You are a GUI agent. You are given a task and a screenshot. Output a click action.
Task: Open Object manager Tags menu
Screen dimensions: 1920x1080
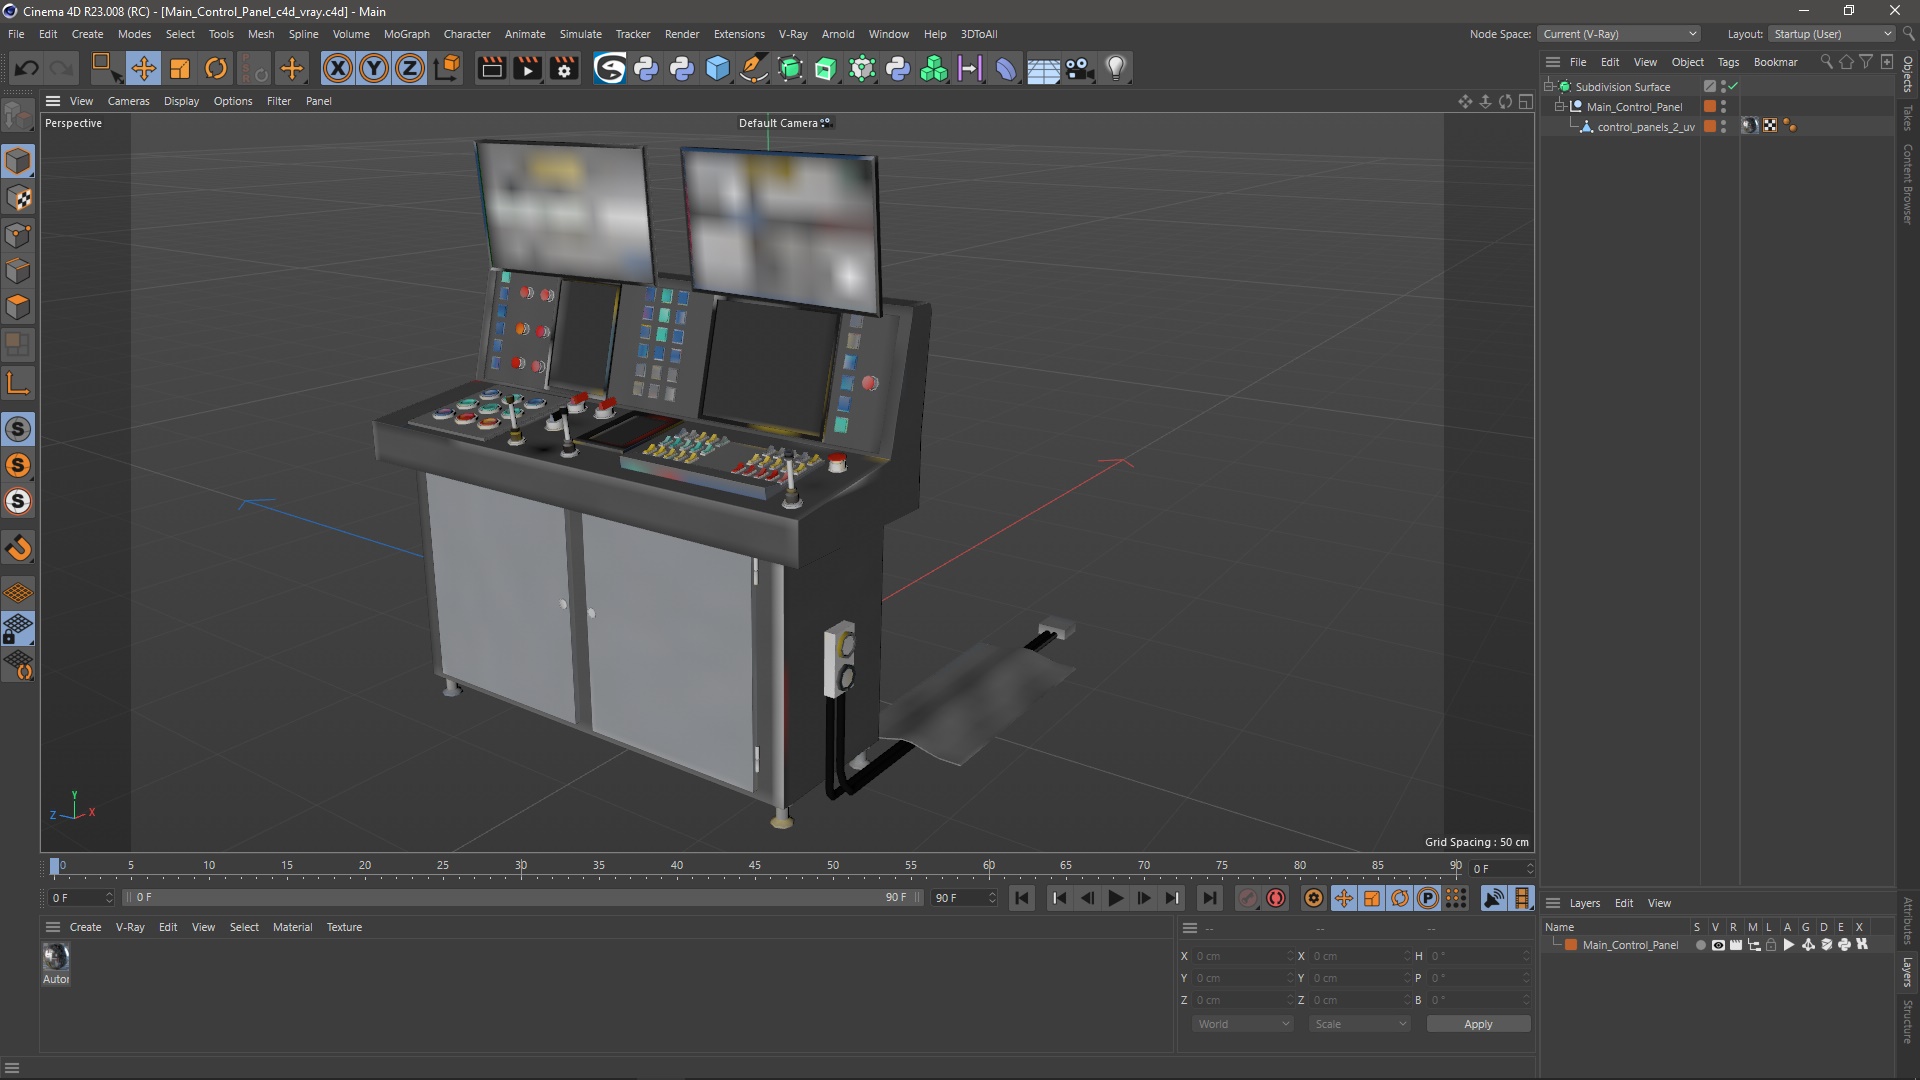click(x=1728, y=62)
